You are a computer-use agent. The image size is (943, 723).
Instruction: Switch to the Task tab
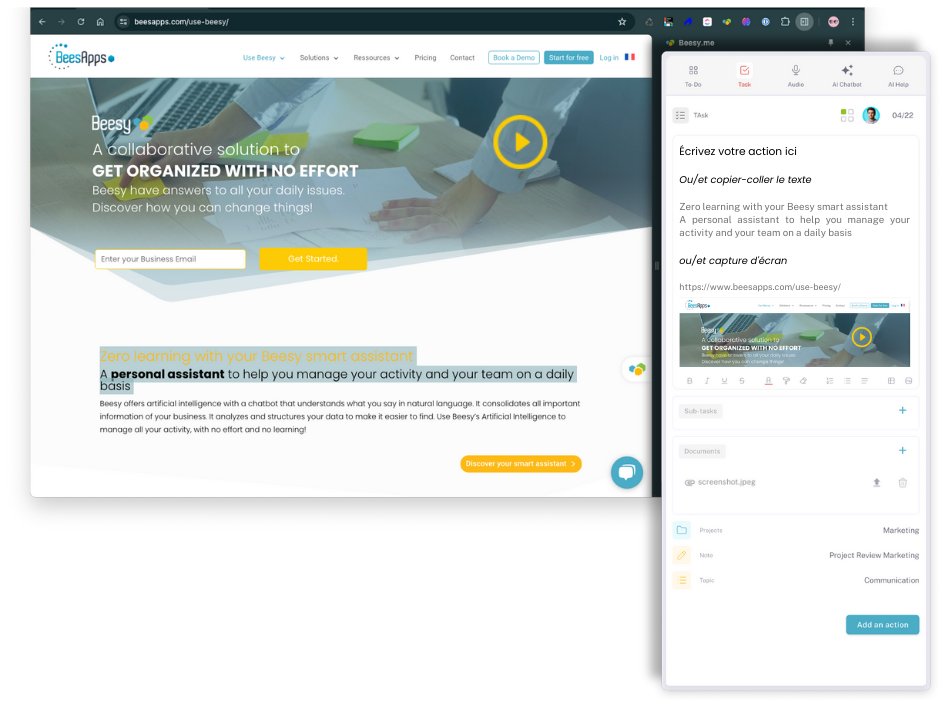coord(744,76)
